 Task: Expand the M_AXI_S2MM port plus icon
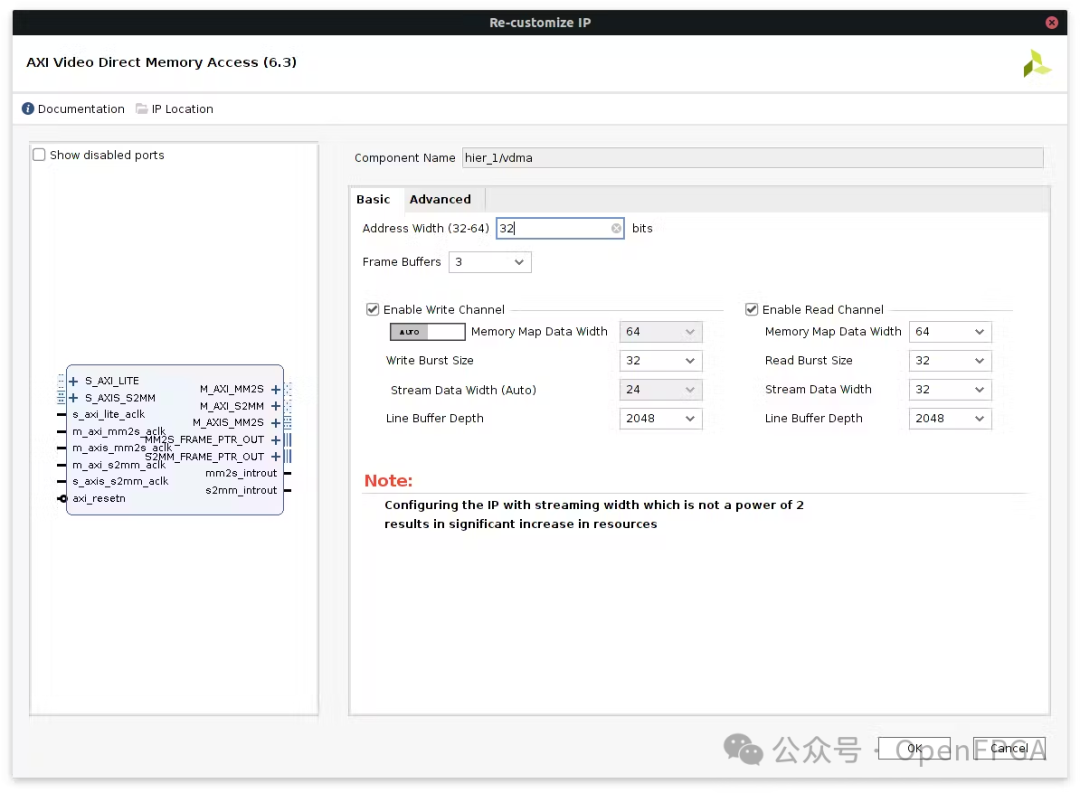click(x=276, y=406)
